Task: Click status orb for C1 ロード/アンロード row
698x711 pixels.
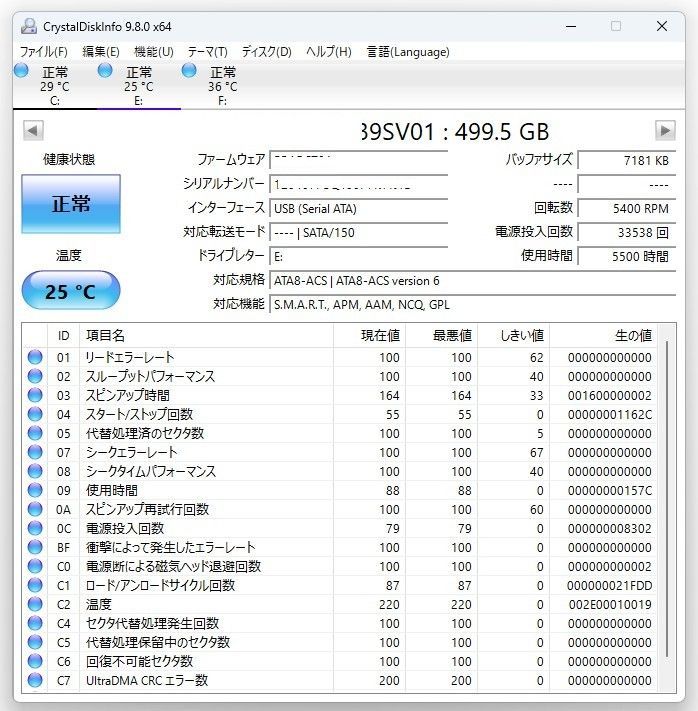Action: coord(35,585)
